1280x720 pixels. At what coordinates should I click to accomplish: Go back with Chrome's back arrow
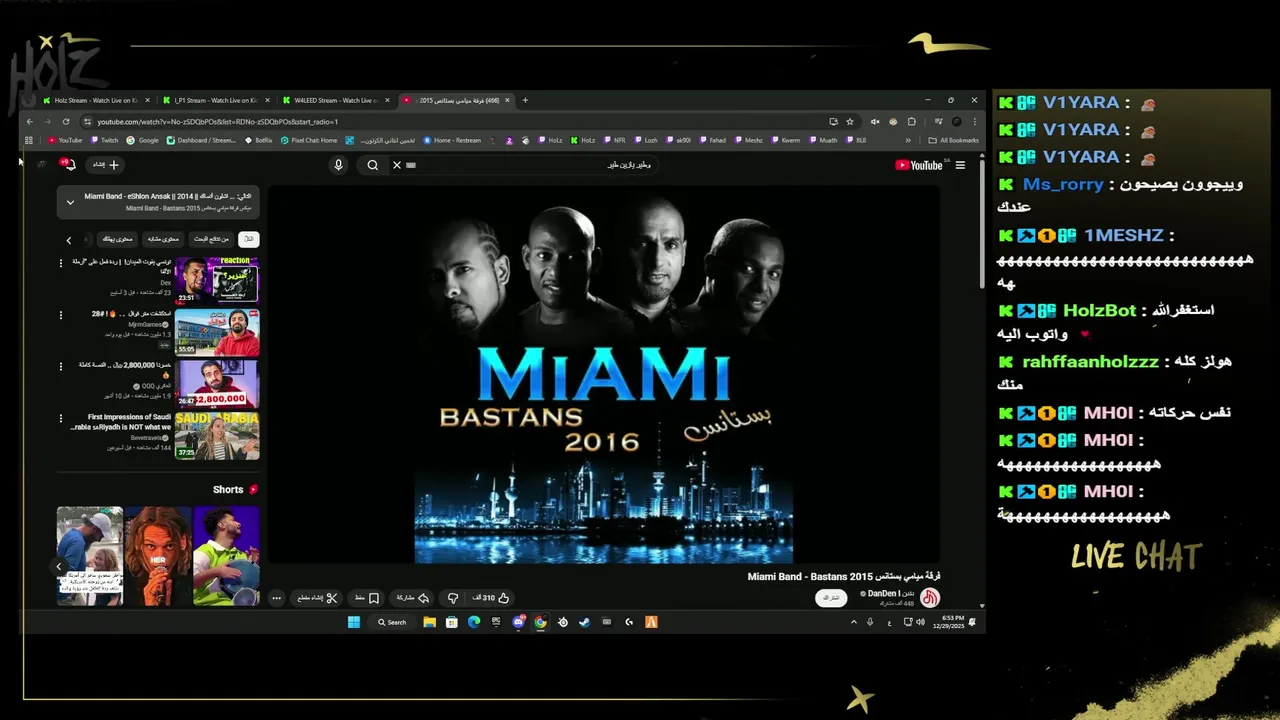point(29,121)
